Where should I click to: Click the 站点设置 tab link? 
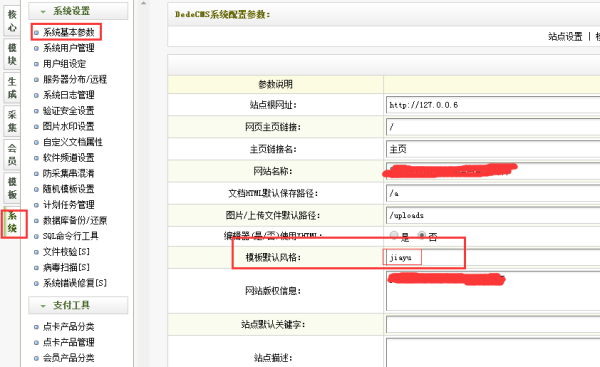[x=565, y=37]
